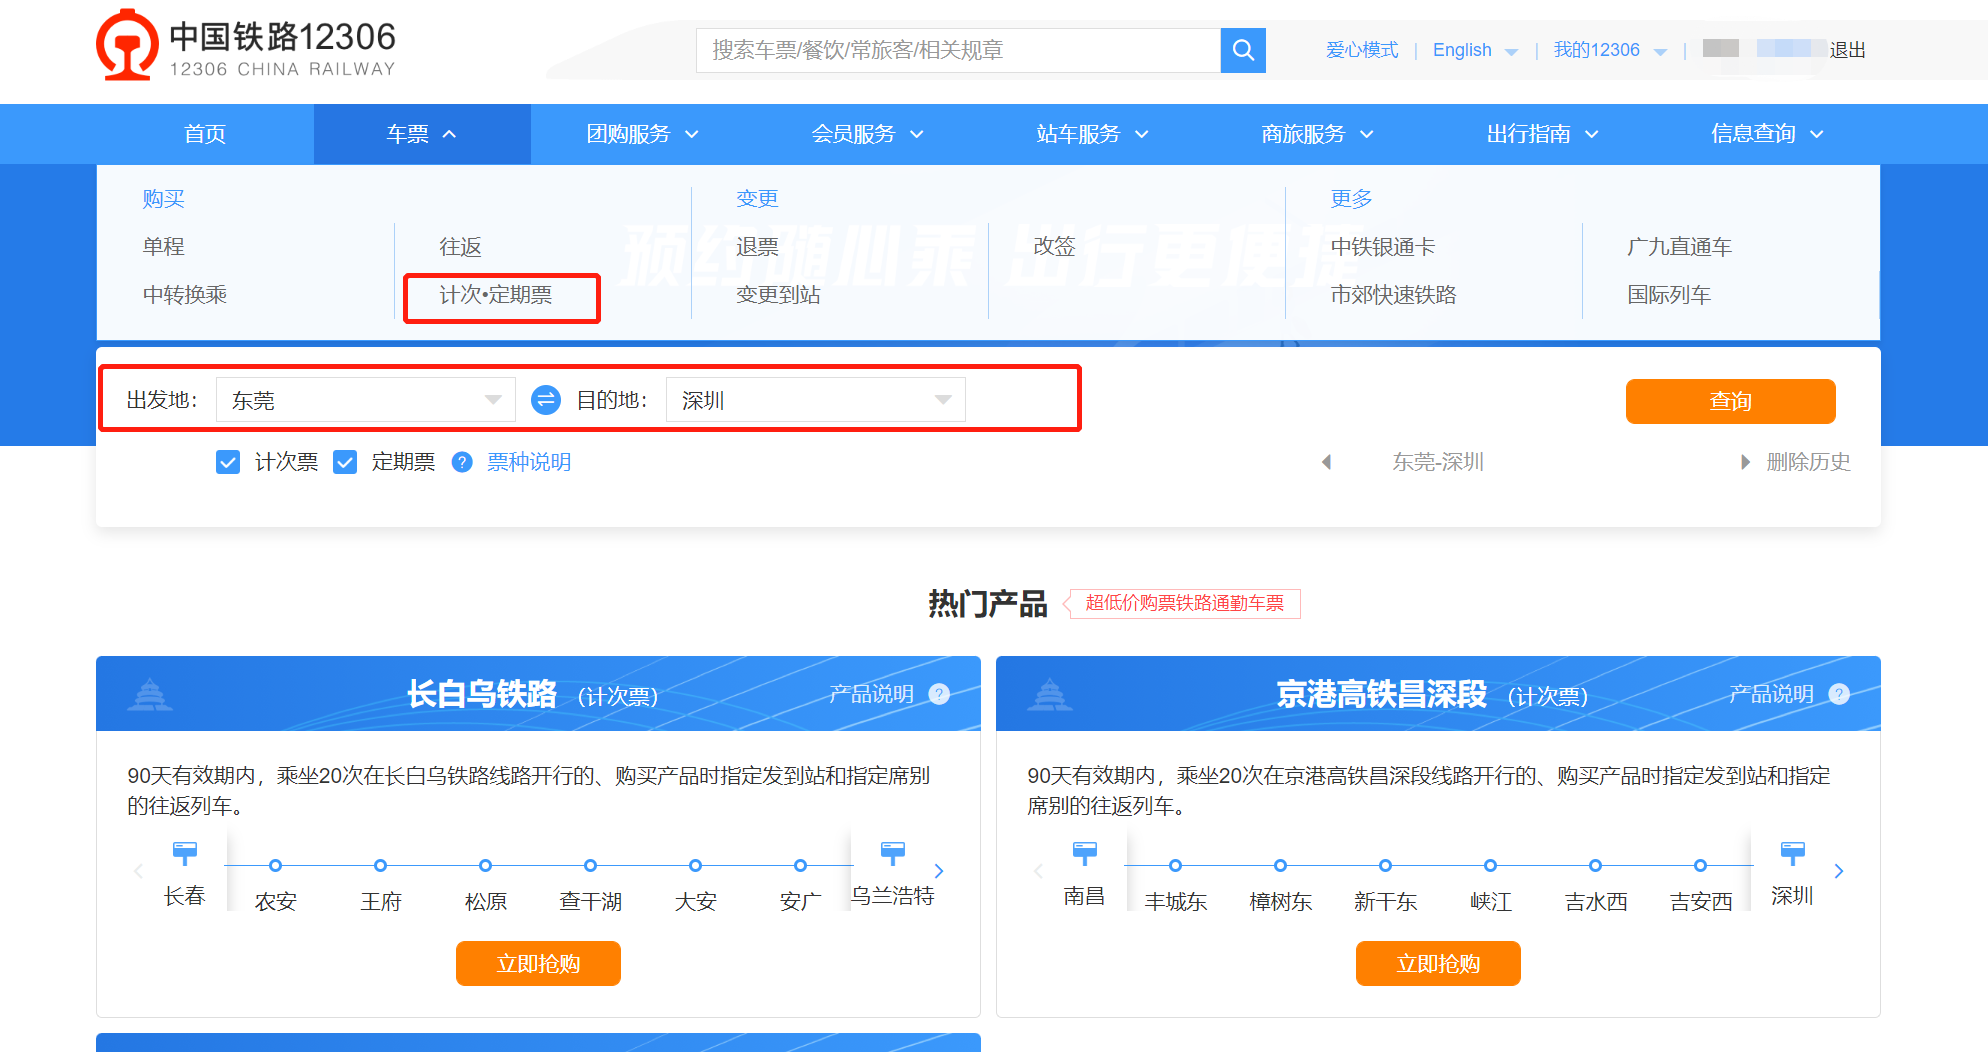Screen dimensions: 1988x1052
Task: Go back in 京港高铁昌深段 station list
Action: tap(1038, 871)
